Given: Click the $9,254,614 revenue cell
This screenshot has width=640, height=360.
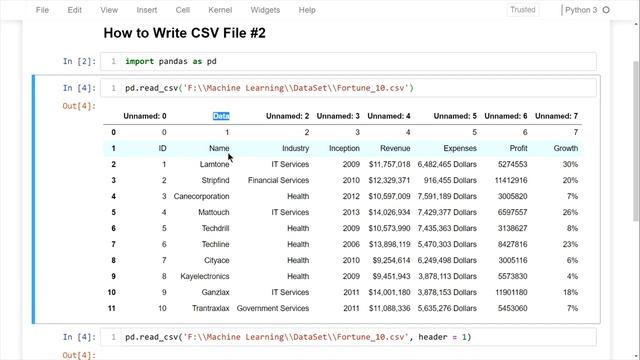Looking at the screenshot, I should click(391, 260).
